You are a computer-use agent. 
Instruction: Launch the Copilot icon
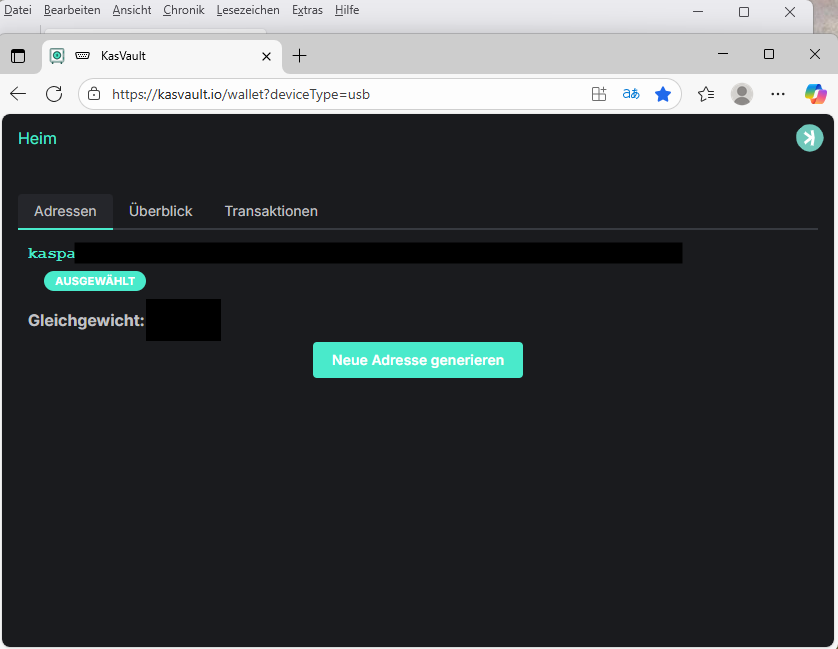coord(816,94)
